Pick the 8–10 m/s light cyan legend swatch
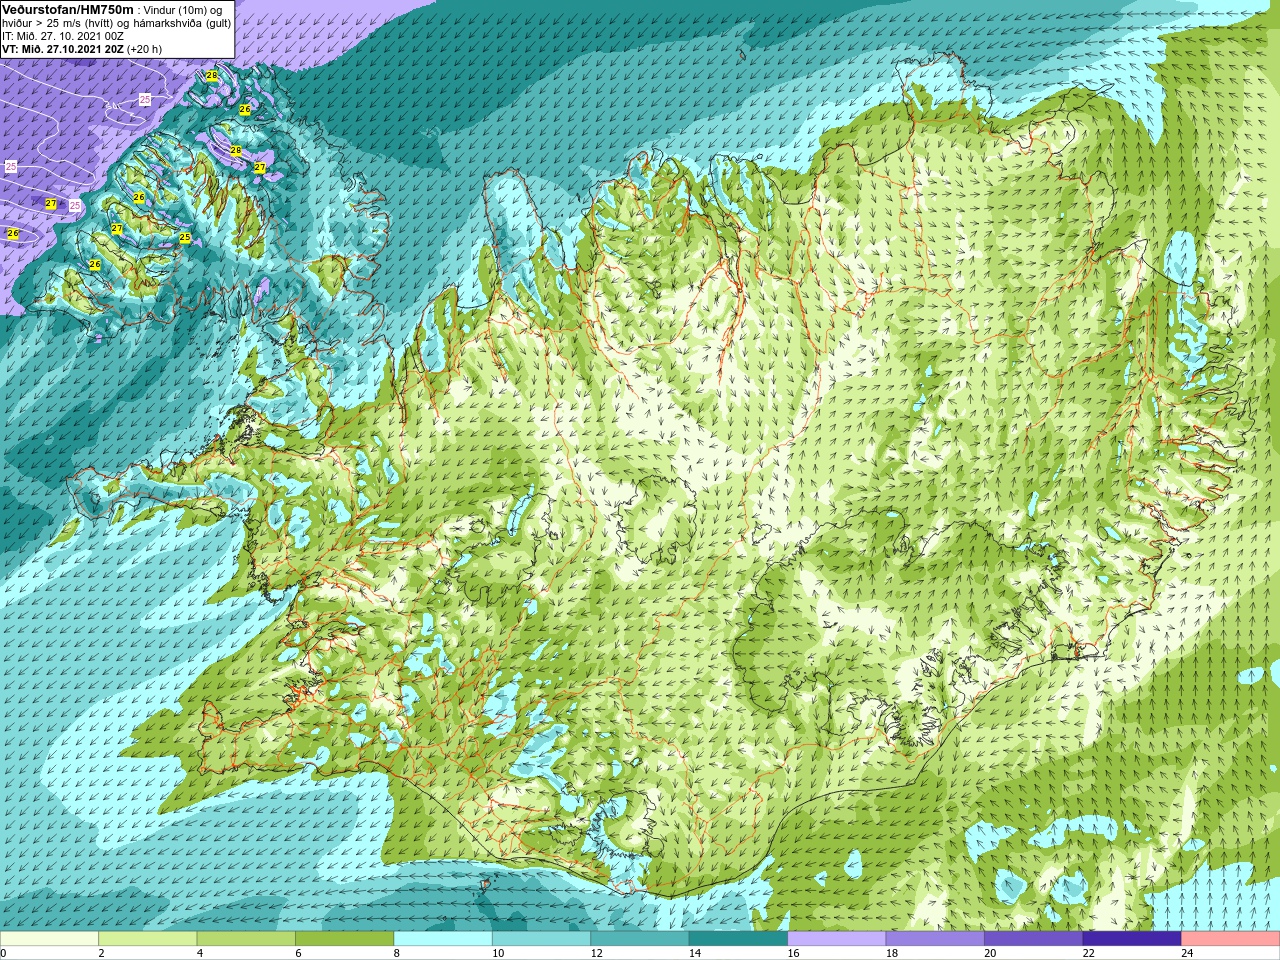The height and width of the screenshot is (960, 1280). 443,939
